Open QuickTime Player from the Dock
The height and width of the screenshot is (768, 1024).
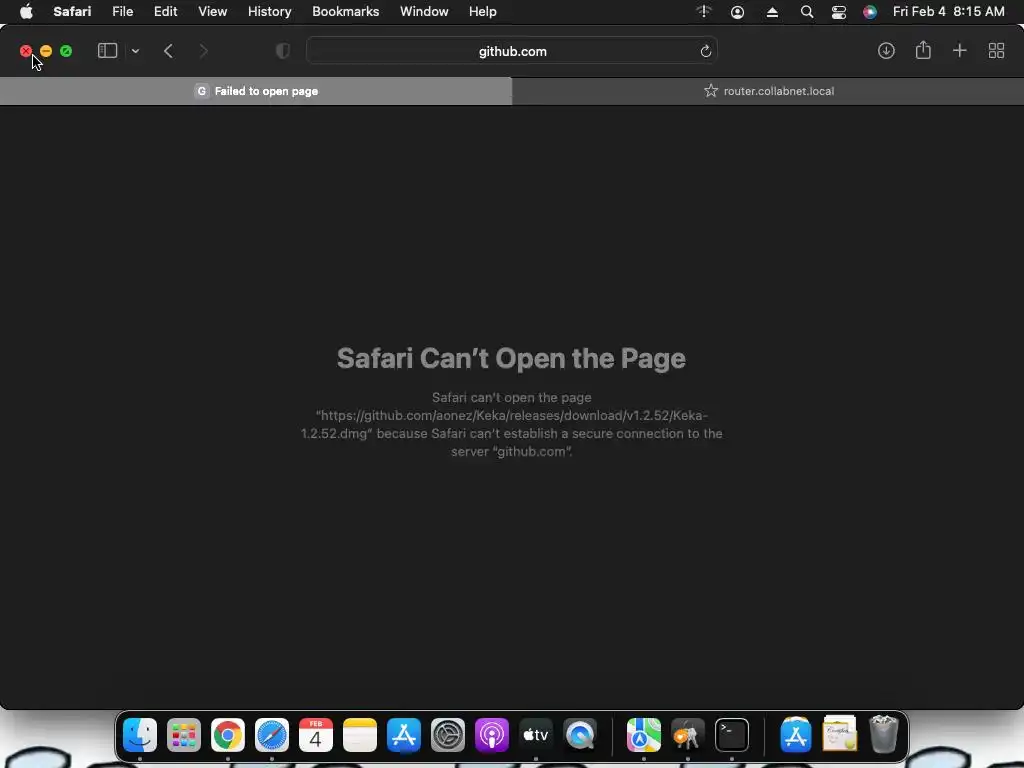580,735
